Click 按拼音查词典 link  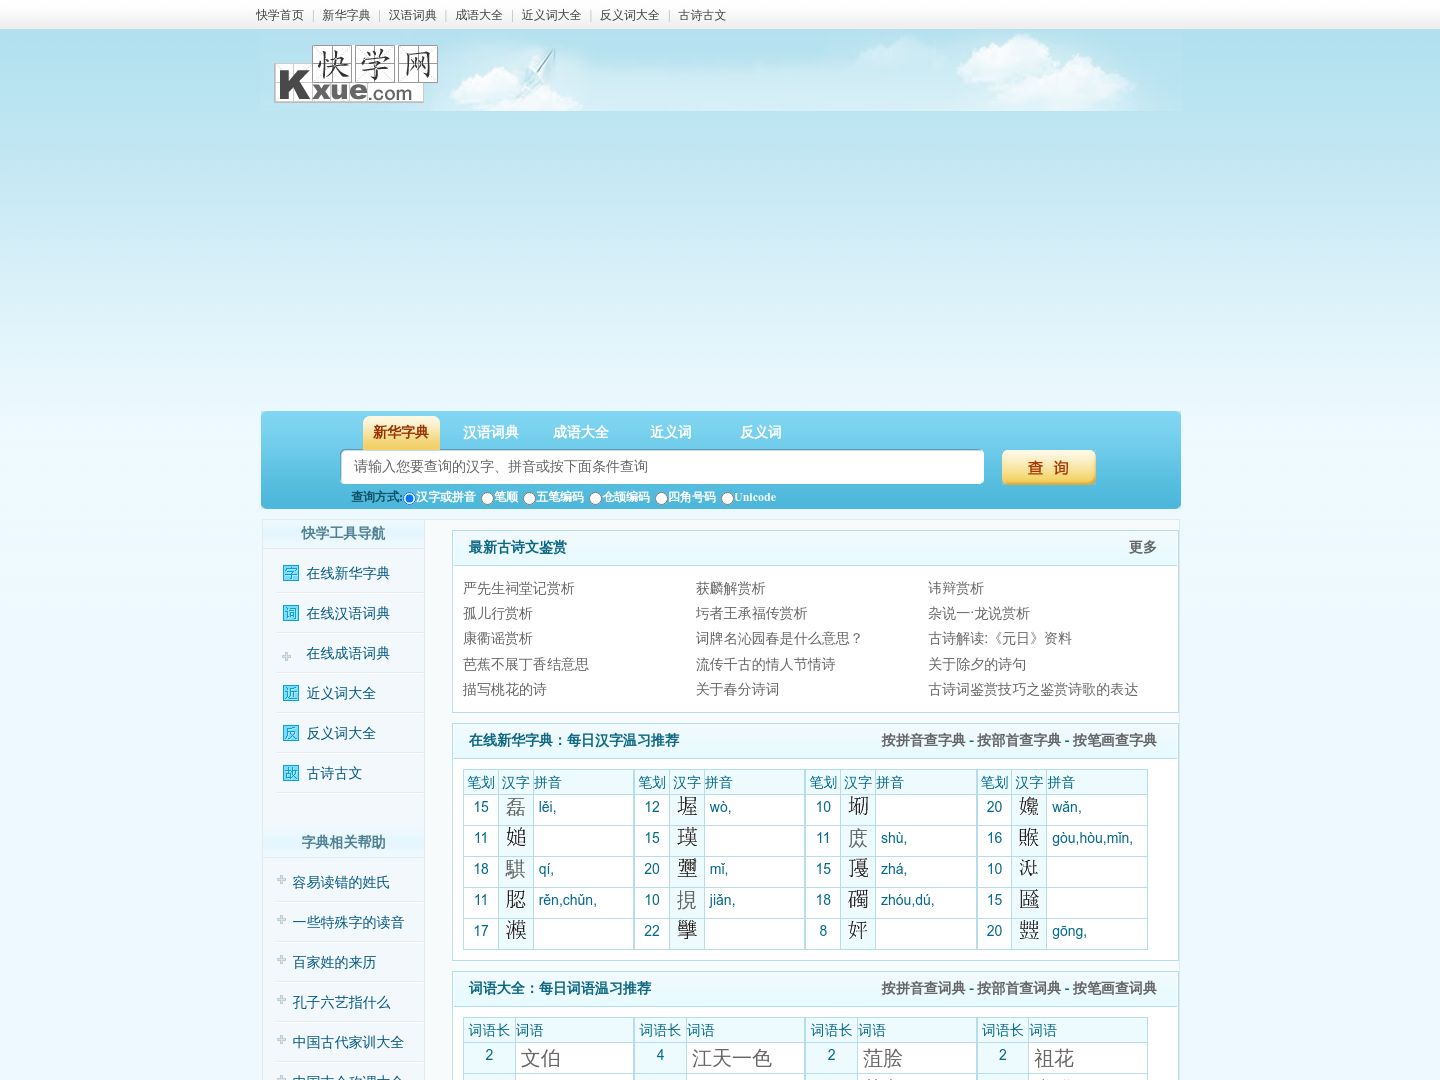tap(923, 988)
